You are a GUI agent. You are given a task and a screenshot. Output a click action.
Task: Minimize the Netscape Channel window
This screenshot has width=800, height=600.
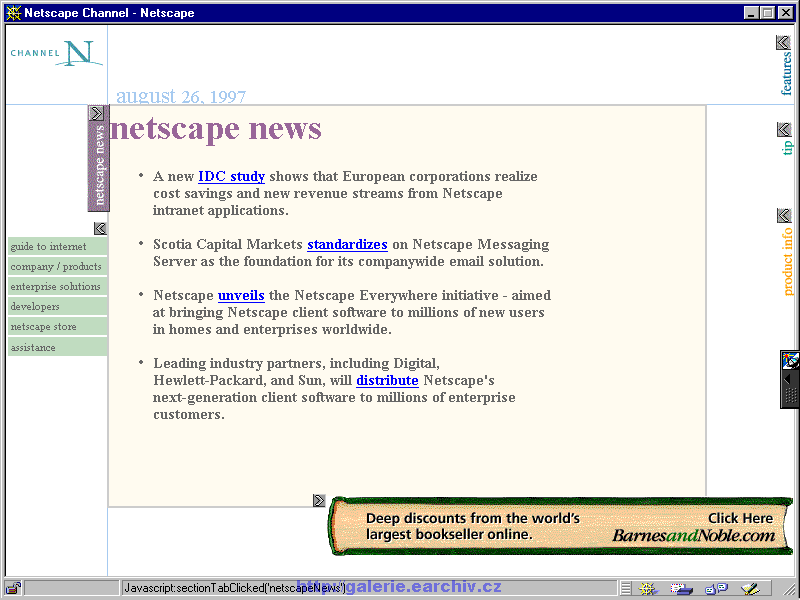click(750, 13)
